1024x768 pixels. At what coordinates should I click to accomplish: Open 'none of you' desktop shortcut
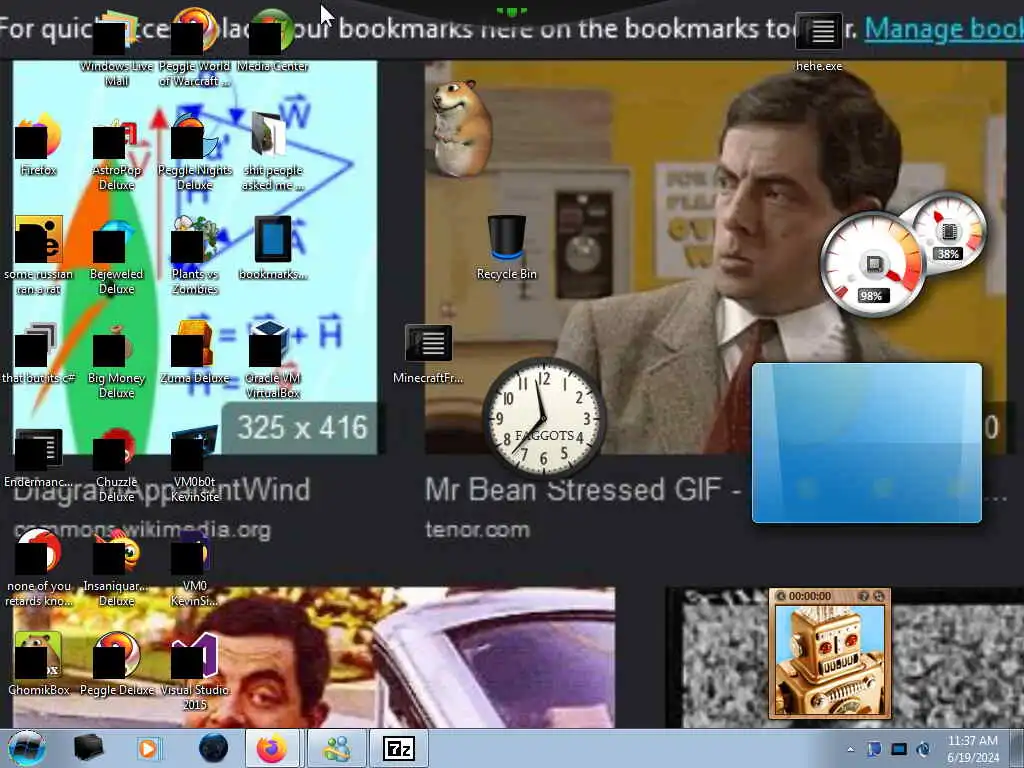39,568
